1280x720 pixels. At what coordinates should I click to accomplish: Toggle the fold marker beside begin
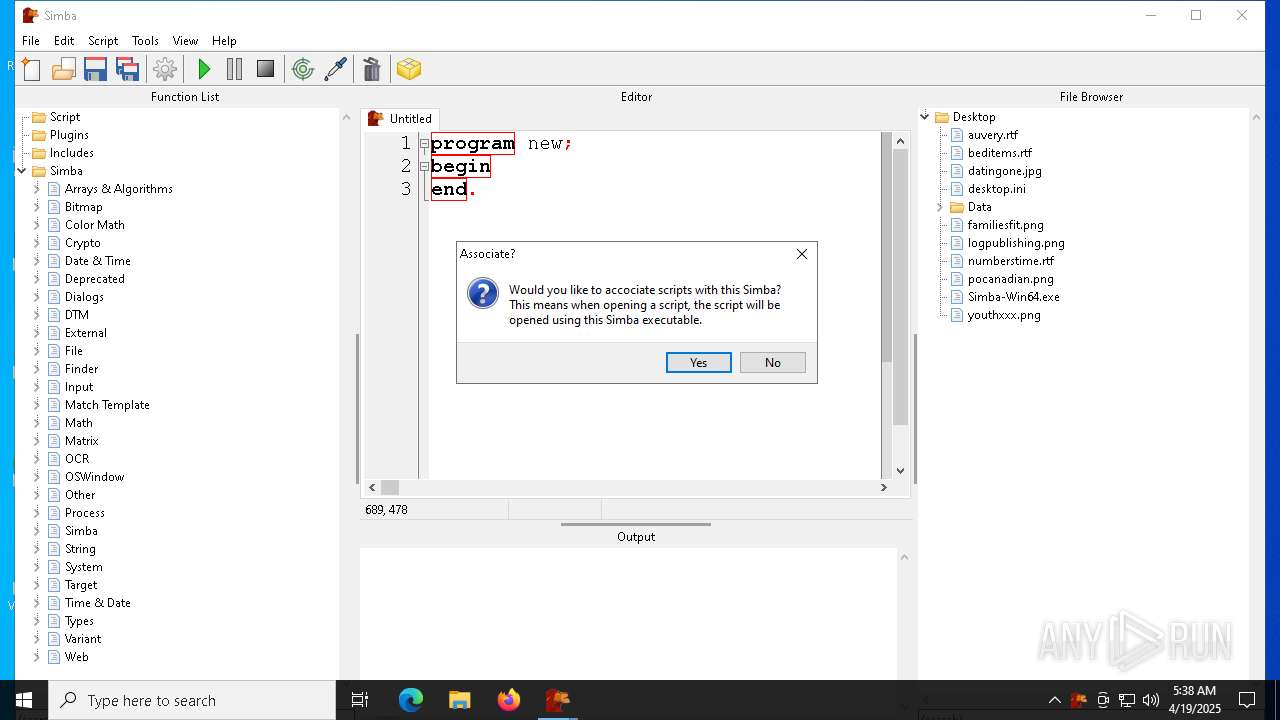[x=424, y=166]
